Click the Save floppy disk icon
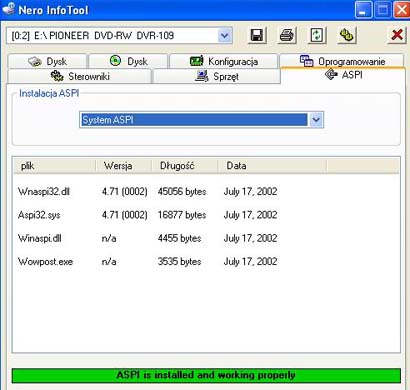410x390 pixels. point(257,35)
